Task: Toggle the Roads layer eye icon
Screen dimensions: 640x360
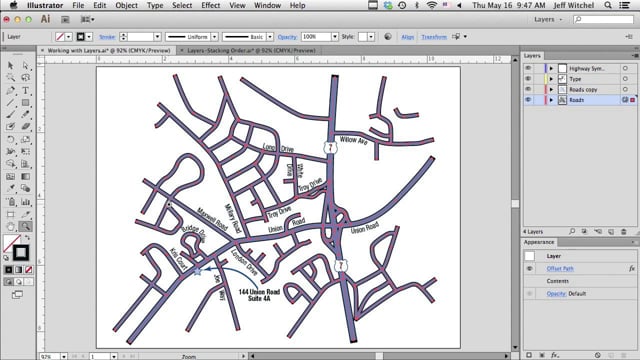Action: coord(528,100)
